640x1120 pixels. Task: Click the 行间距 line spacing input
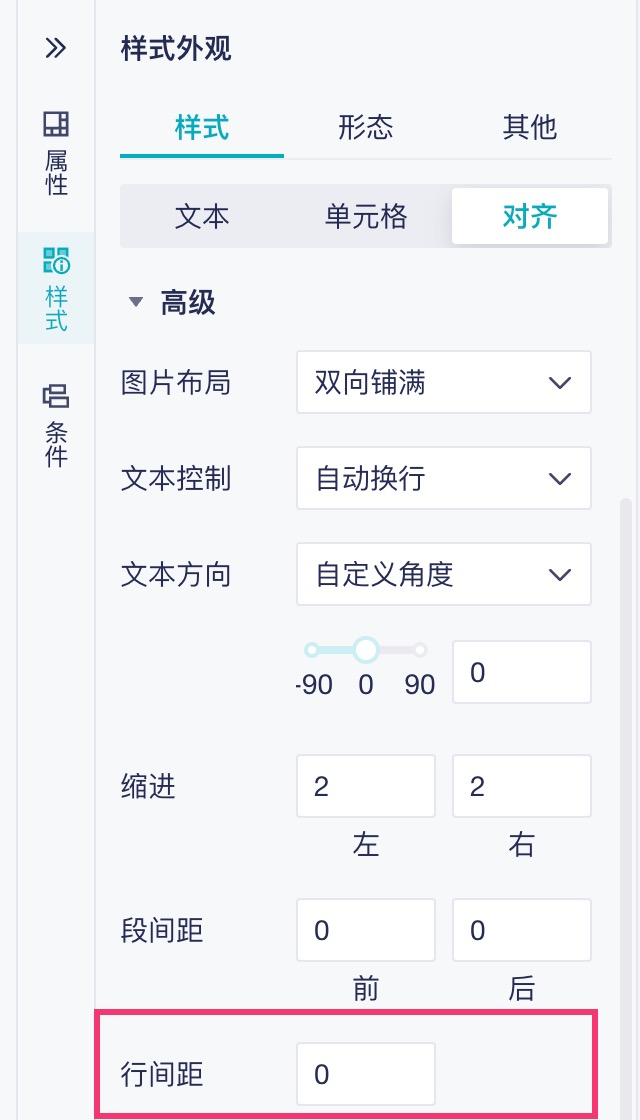coord(365,1075)
